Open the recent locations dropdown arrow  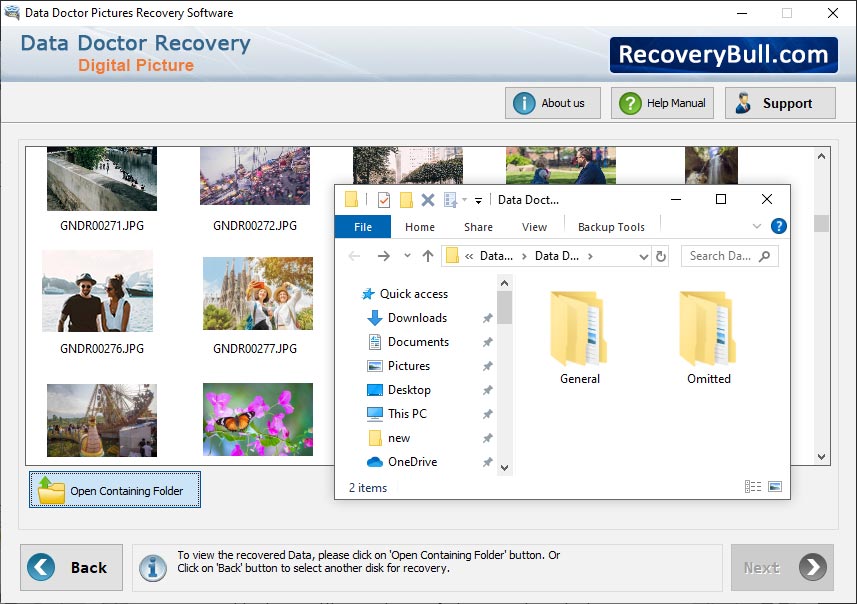tap(407, 255)
